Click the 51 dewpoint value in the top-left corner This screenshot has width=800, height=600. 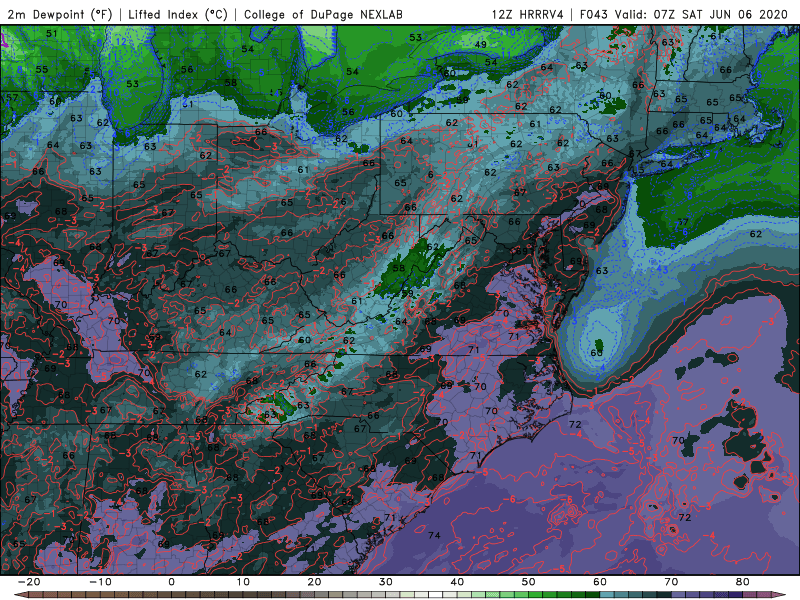click(52, 34)
